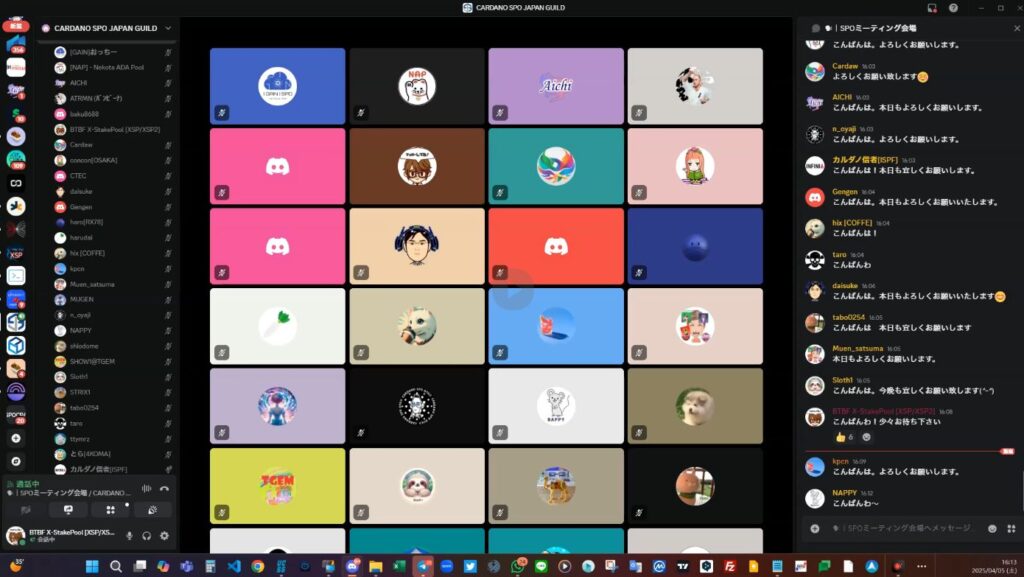Open apps launcher beside emoji button
Screen dimensions: 1024x577
coord(1012,528)
